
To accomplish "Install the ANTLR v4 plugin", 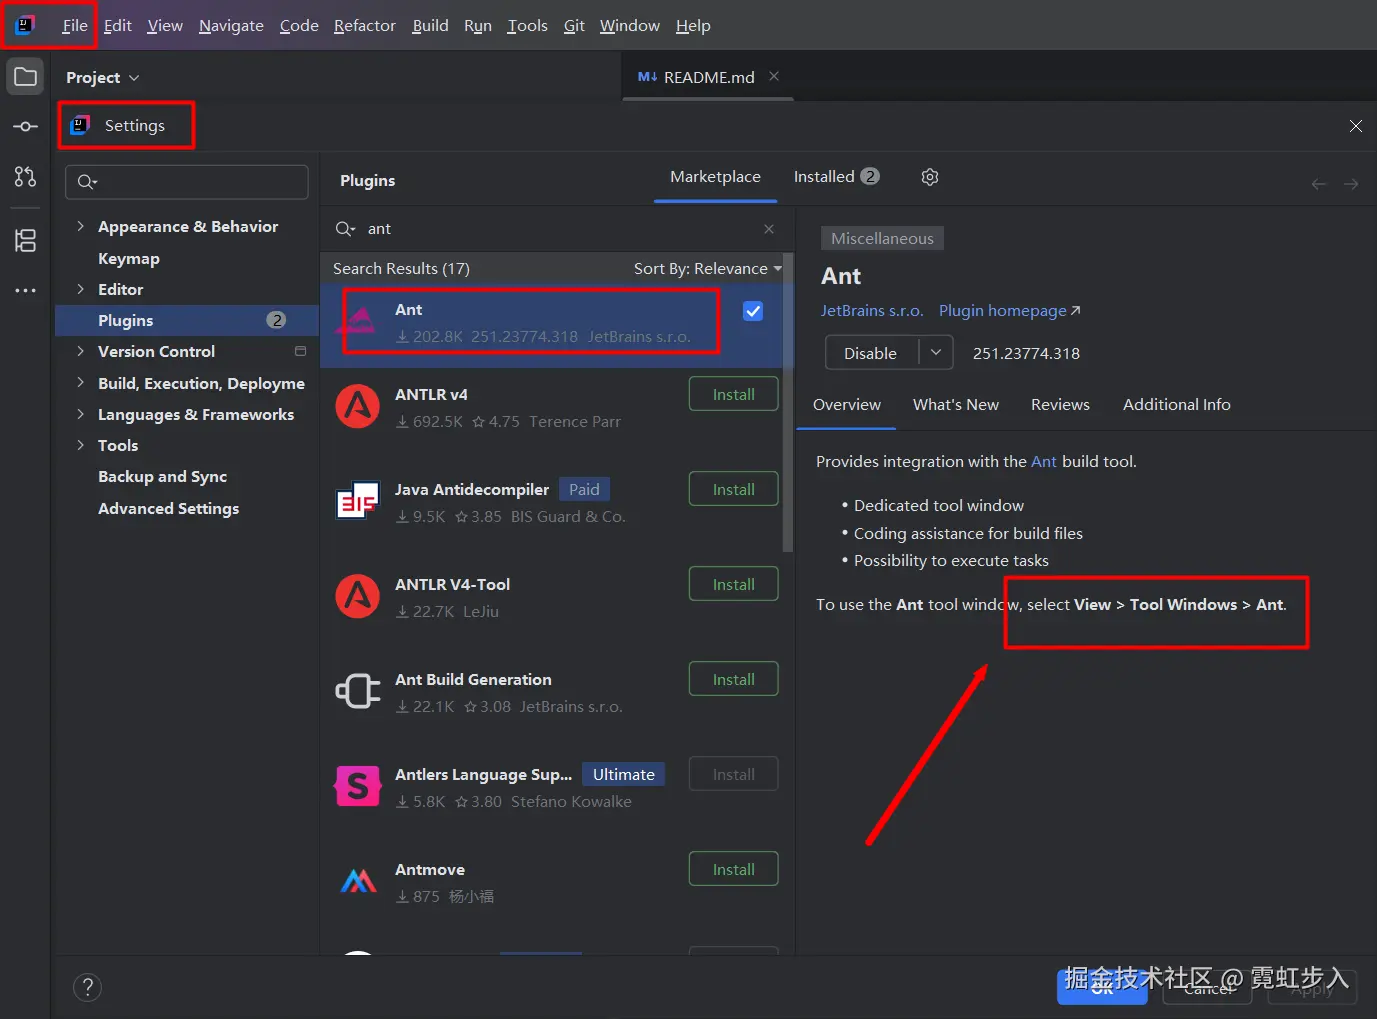I will coord(734,395).
